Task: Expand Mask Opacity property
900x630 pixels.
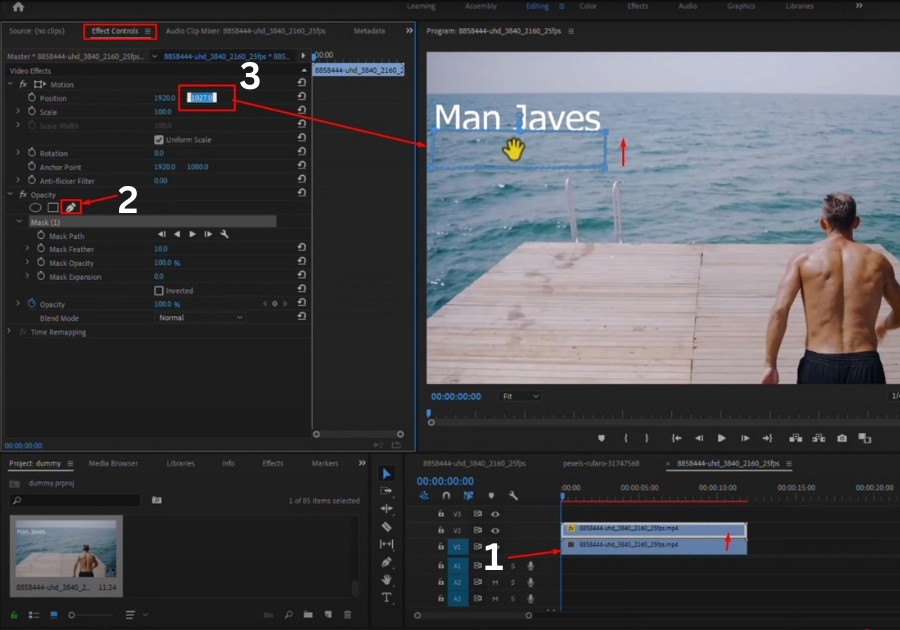Action: pyautogui.click(x=27, y=262)
